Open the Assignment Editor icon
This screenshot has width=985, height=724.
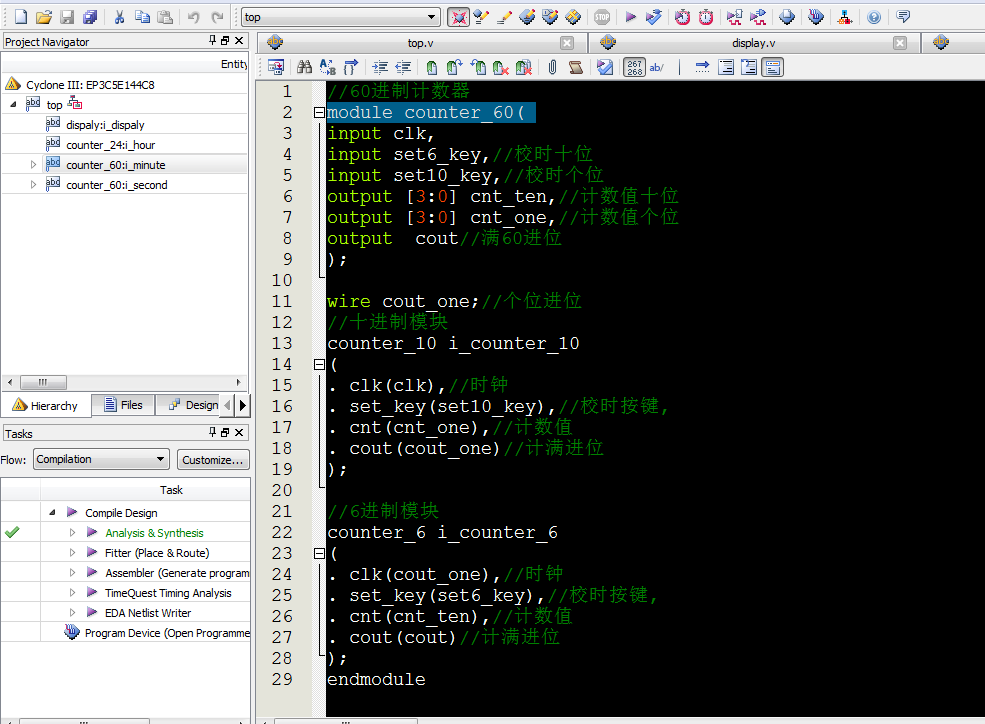coord(482,17)
